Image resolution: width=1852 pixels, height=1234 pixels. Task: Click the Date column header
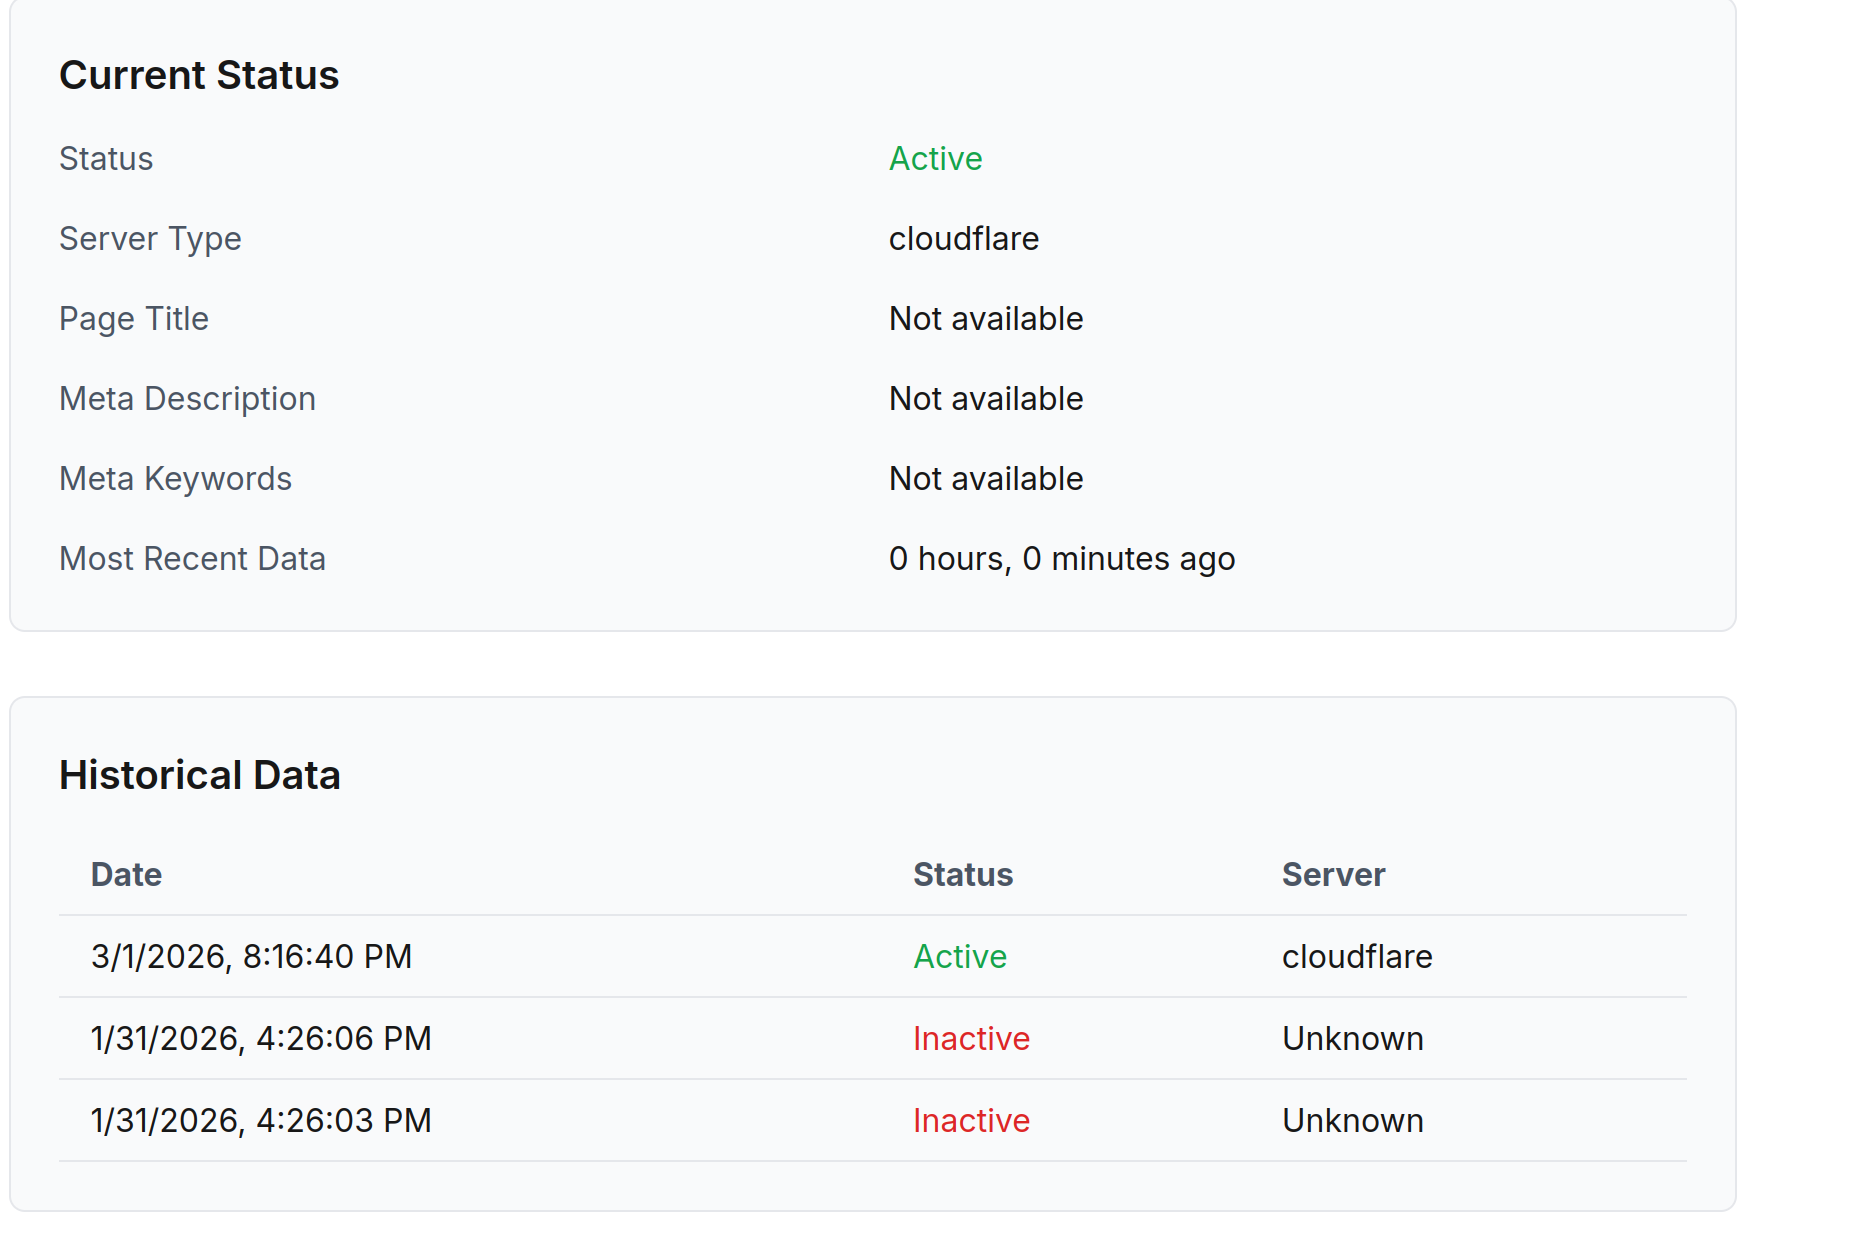(x=126, y=875)
